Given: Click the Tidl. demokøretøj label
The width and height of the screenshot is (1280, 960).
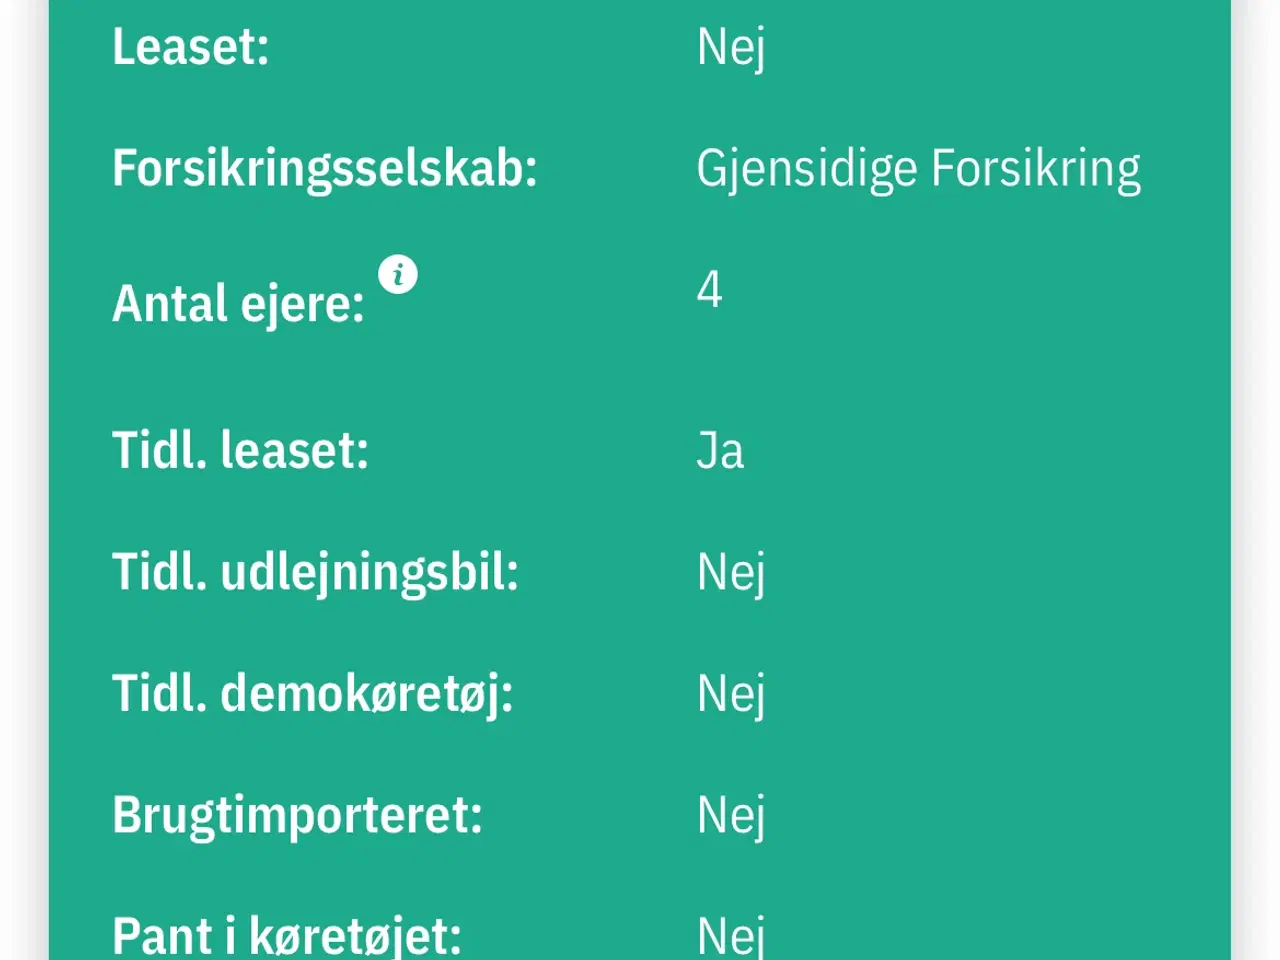Looking at the screenshot, I should (313, 693).
